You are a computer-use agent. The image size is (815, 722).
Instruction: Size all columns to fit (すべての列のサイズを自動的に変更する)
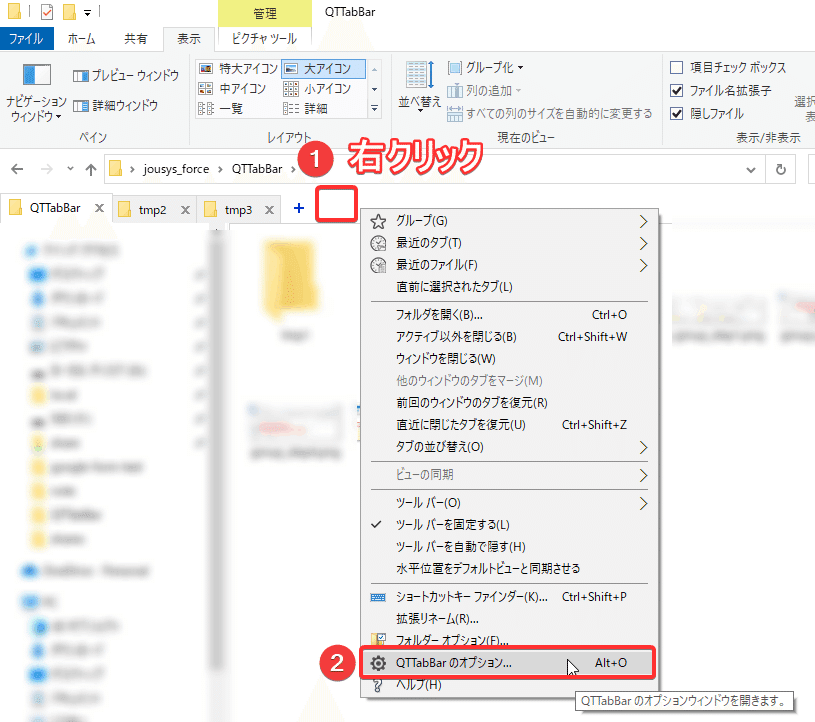point(549,113)
